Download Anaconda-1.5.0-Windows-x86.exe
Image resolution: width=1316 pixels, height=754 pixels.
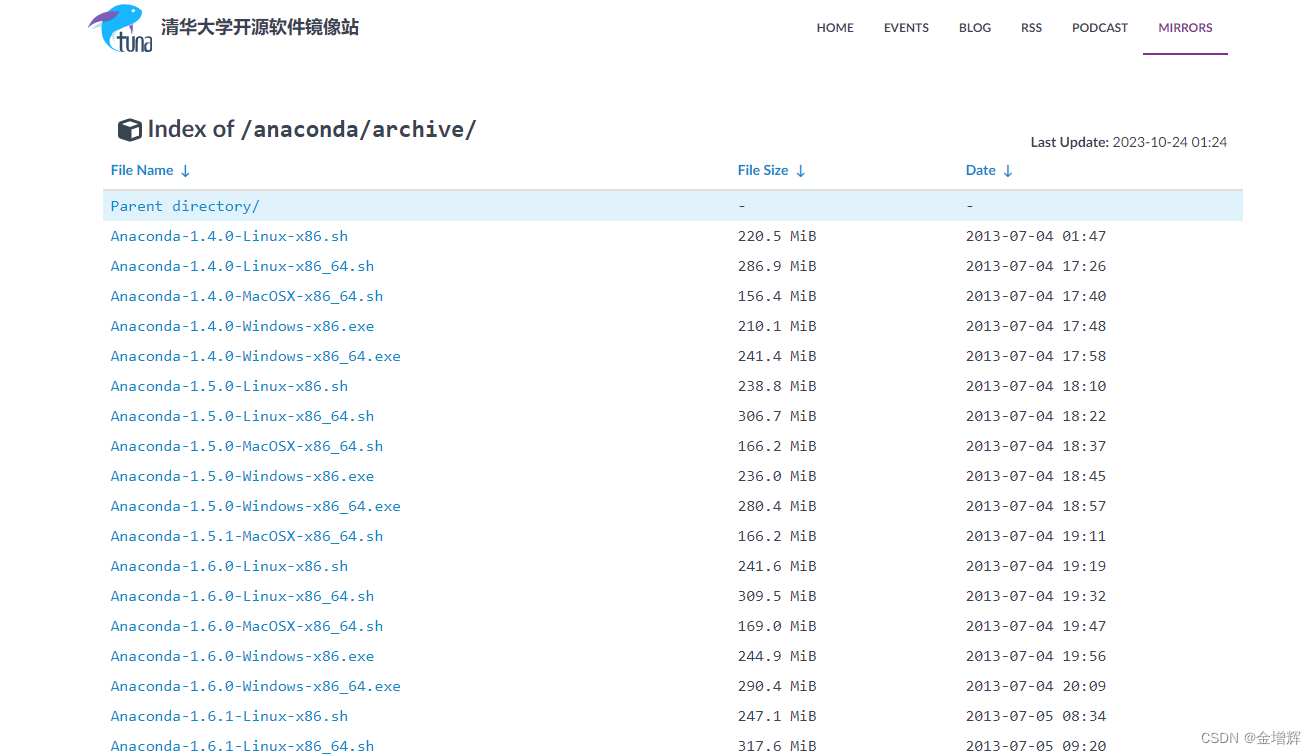pos(242,476)
